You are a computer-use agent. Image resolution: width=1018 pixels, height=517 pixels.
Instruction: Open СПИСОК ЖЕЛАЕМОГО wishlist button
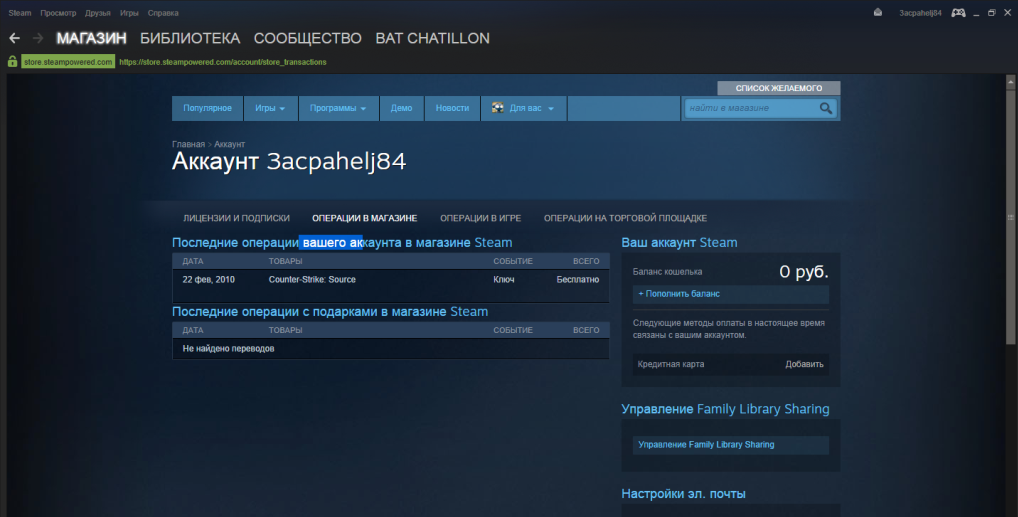point(778,88)
